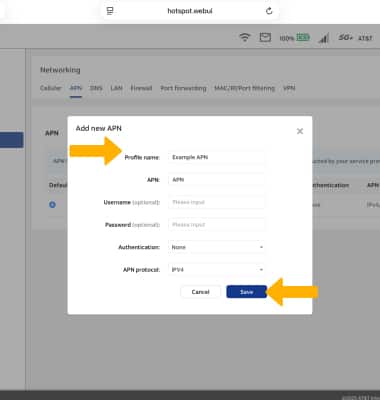The image size is (380, 400).
Task: Open the APN protocol dropdown
Action: [x=217, y=270]
